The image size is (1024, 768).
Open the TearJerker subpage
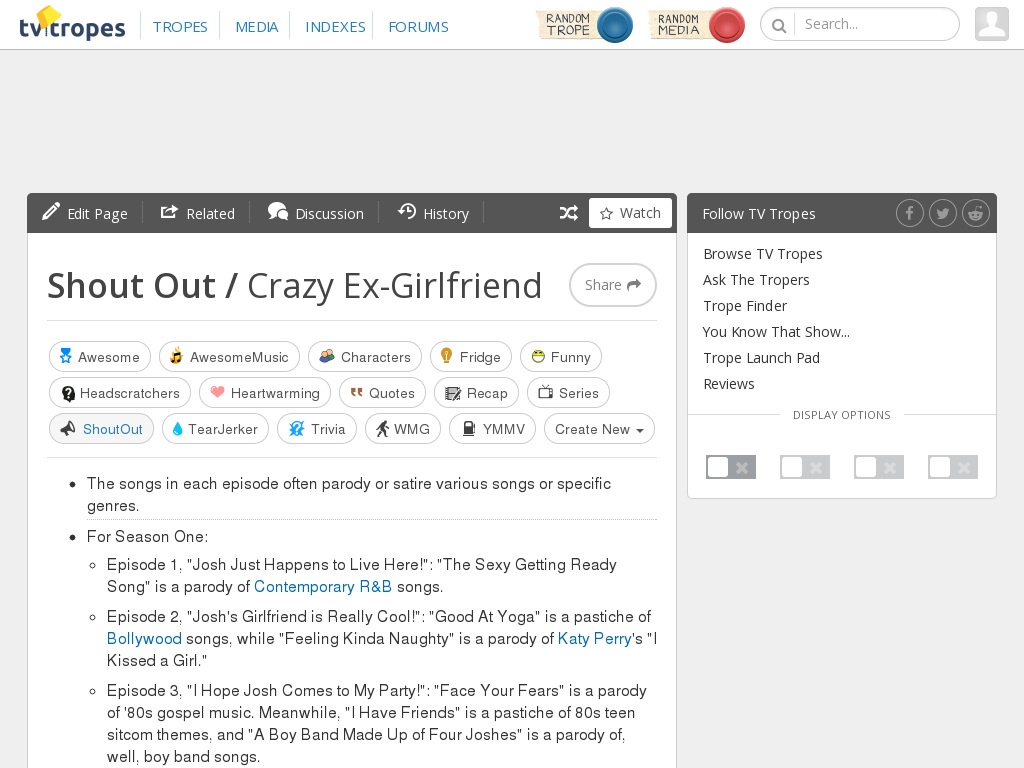pos(216,428)
